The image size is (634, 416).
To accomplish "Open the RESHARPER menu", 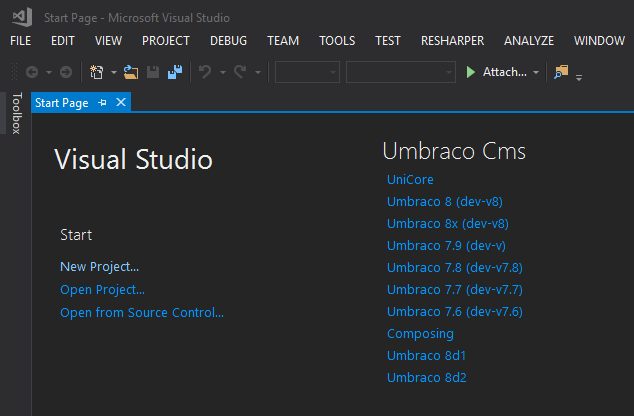I will (x=452, y=41).
